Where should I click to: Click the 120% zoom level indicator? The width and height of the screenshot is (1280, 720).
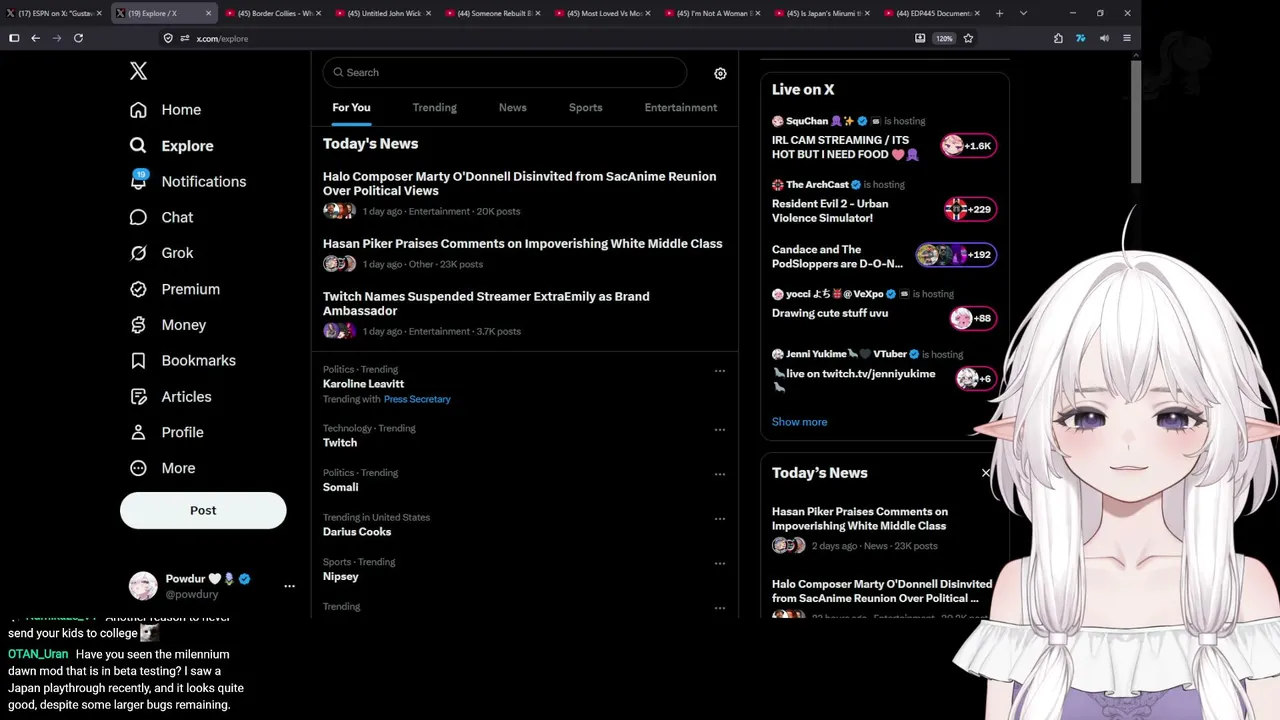[x=944, y=38]
